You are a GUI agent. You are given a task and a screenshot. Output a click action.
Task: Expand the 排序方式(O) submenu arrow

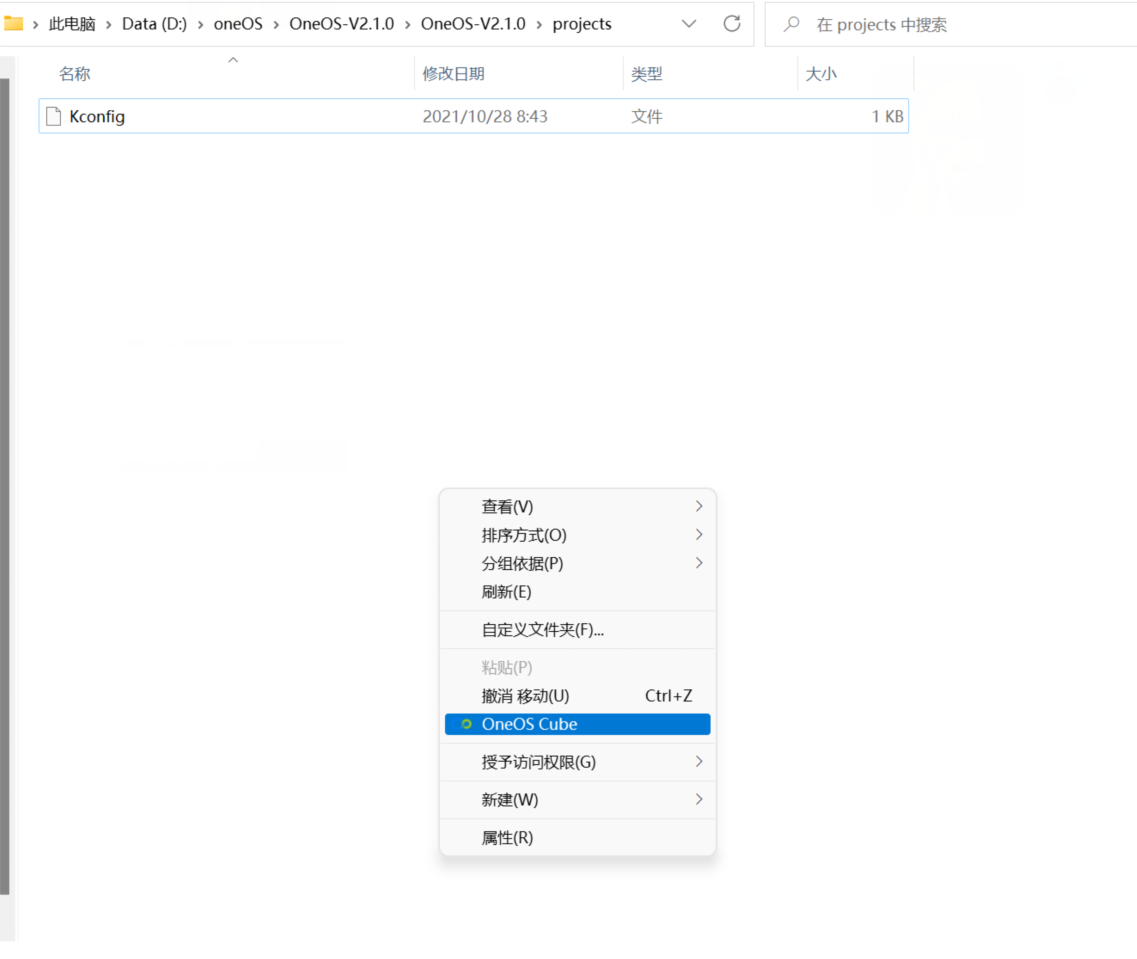[x=699, y=534]
